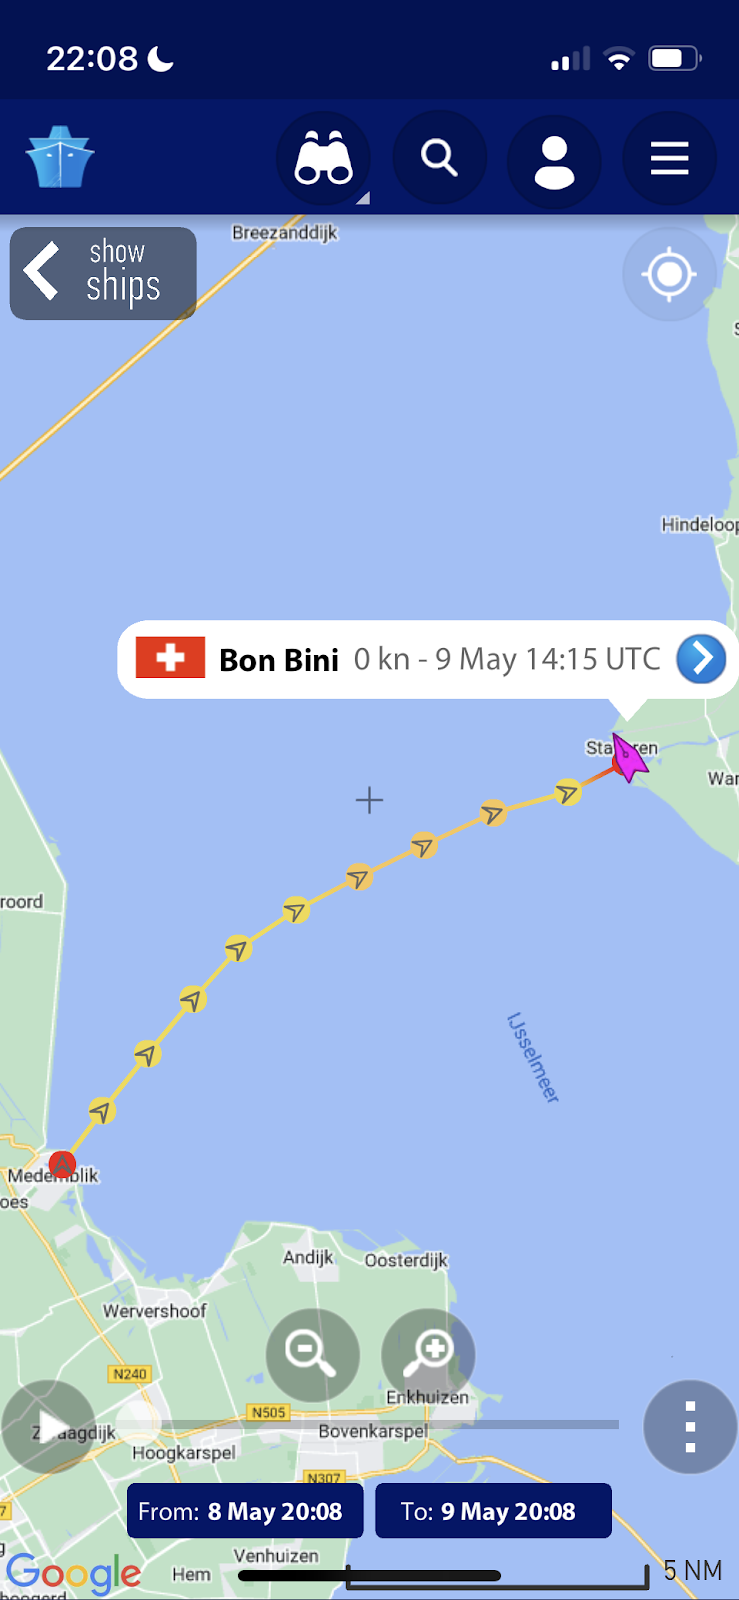Open the binoculars lookout icon
The width and height of the screenshot is (739, 1600).
click(323, 159)
